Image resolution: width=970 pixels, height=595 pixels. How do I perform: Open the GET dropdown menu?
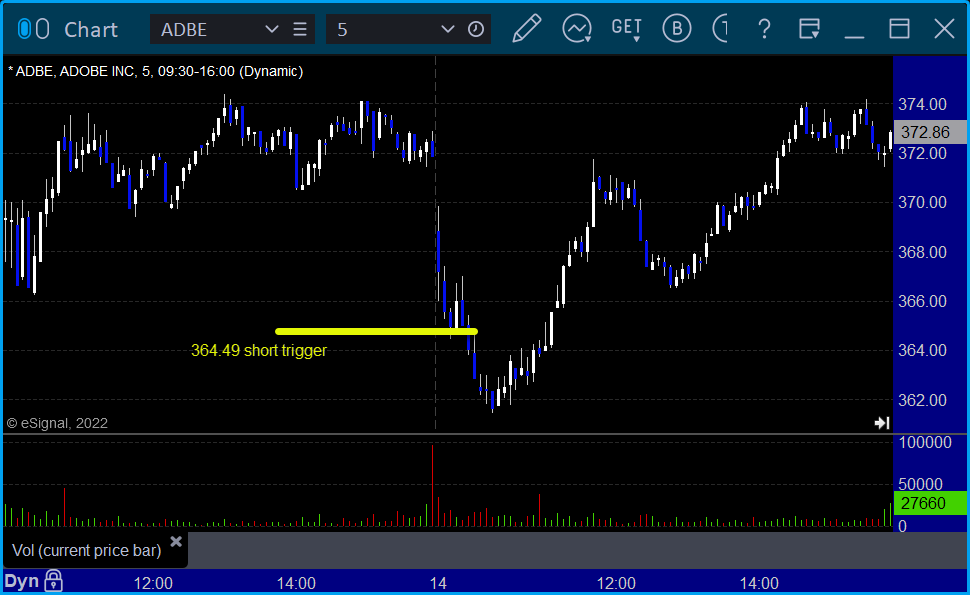(x=626, y=29)
